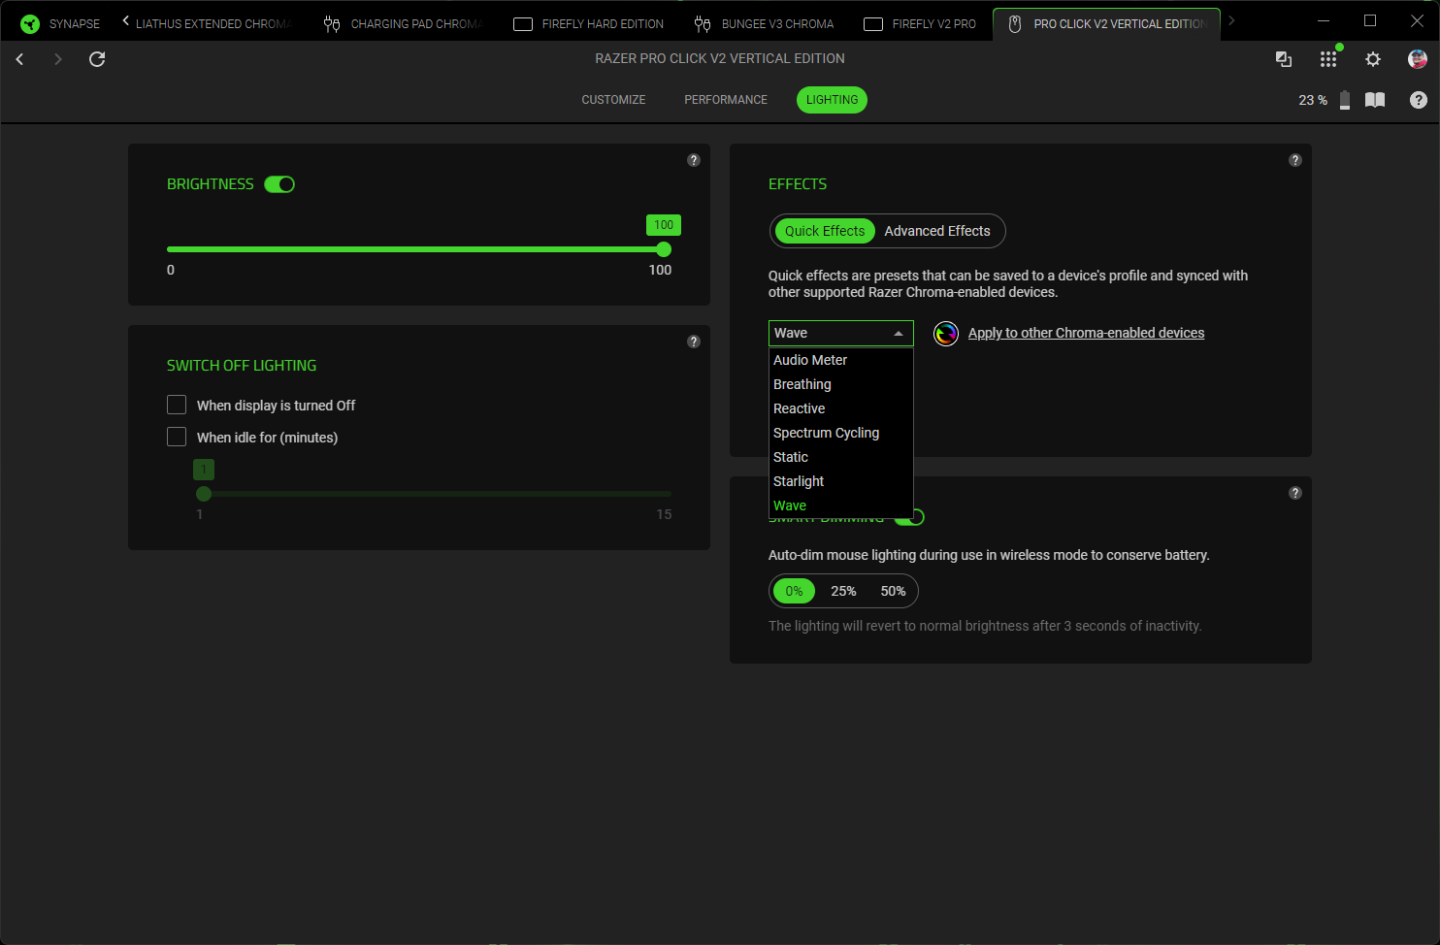Image resolution: width=1440 pixels, height=945 pixels.
Task: Open the Bungee V3 Chroma tab
Action: point(765,24)
